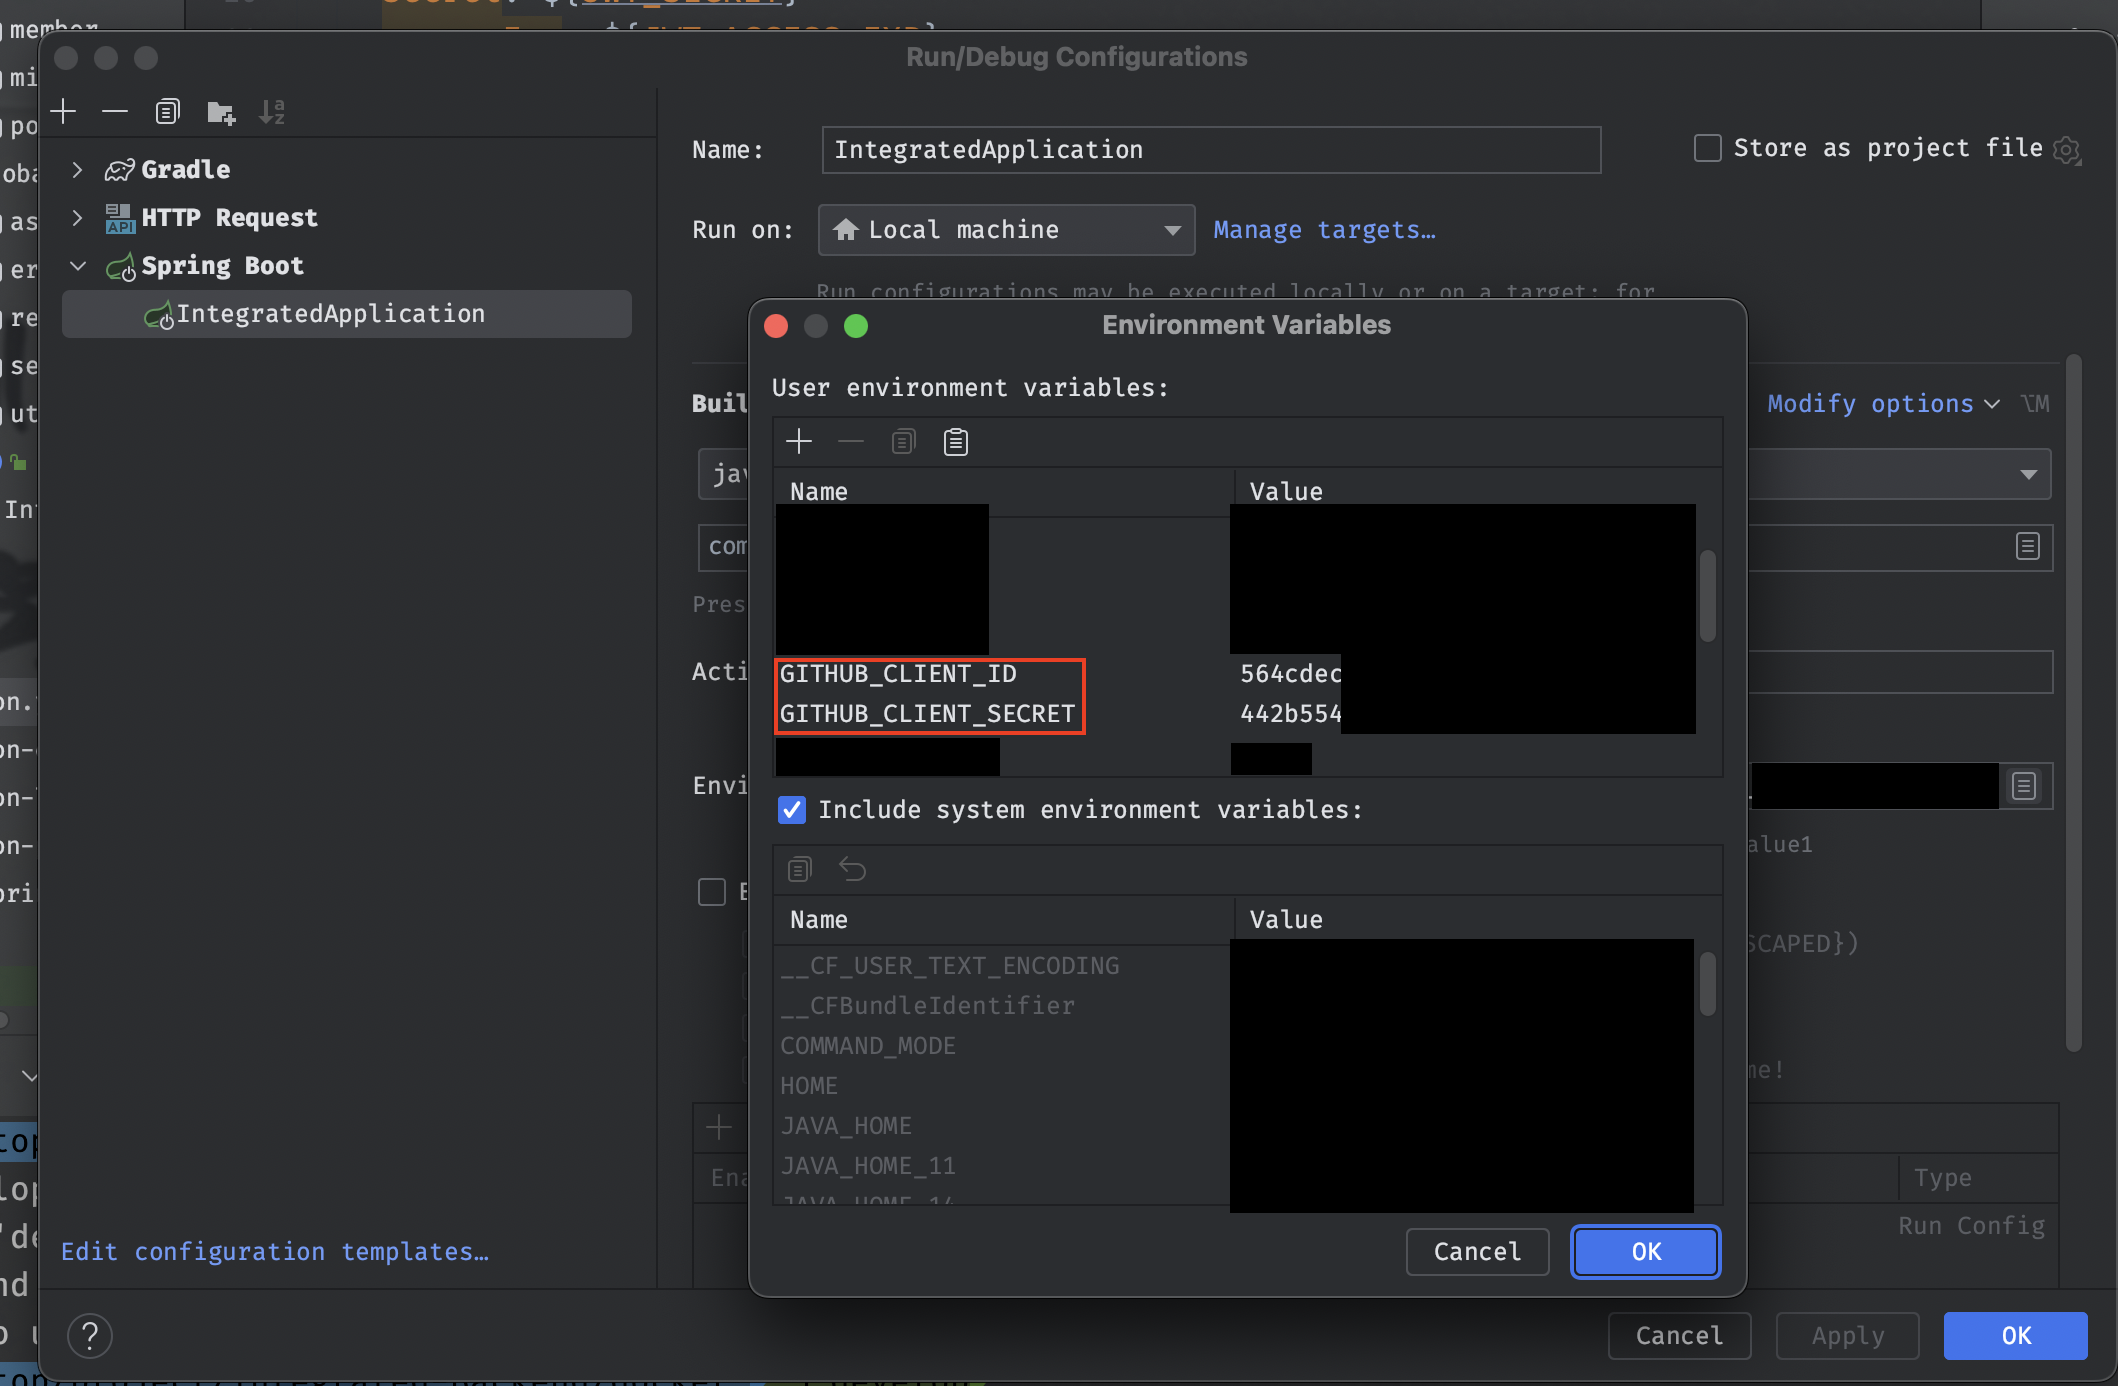Open the Local machine run target dropdown
The height and width of the screenshot is (1386, 2118).
tap(1006, 230)
